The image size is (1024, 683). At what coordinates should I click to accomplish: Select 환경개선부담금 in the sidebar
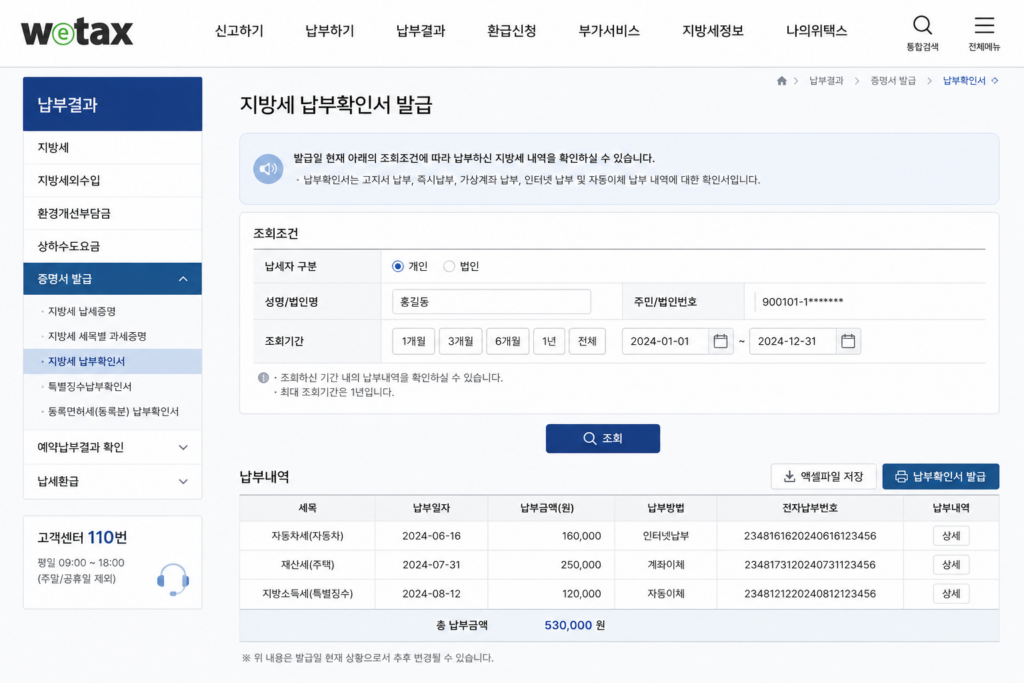tap(112, 214)
